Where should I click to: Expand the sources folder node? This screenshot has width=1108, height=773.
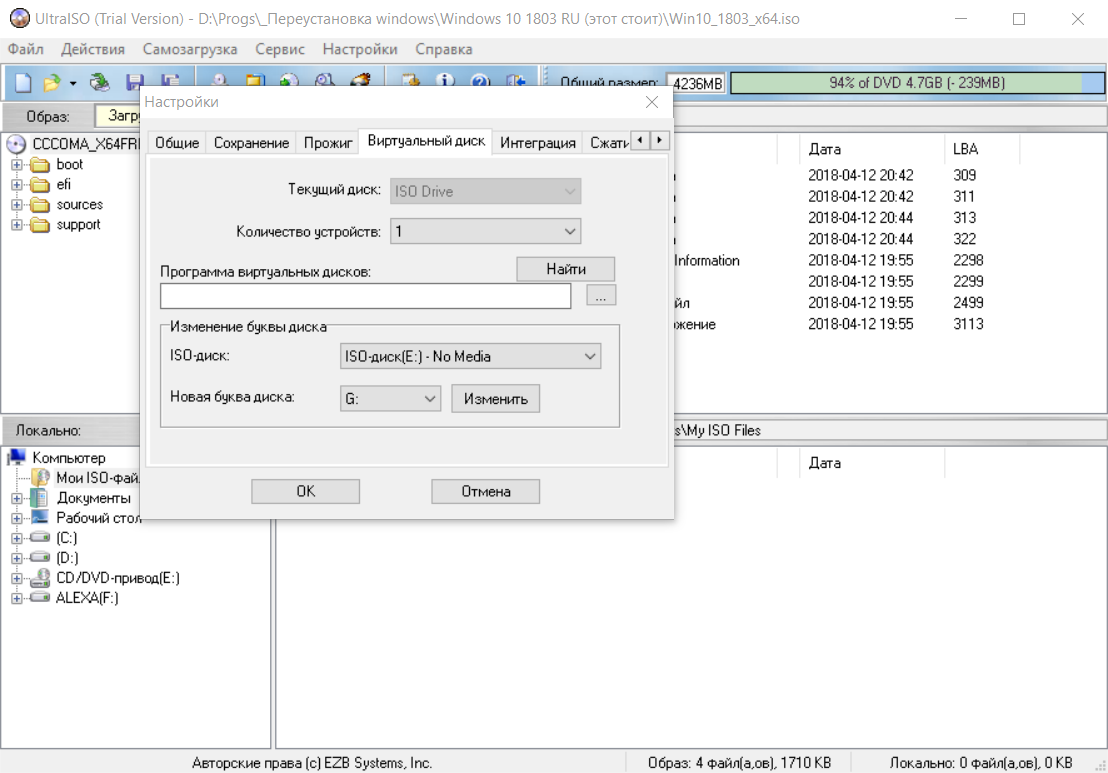tap(17, 205)
